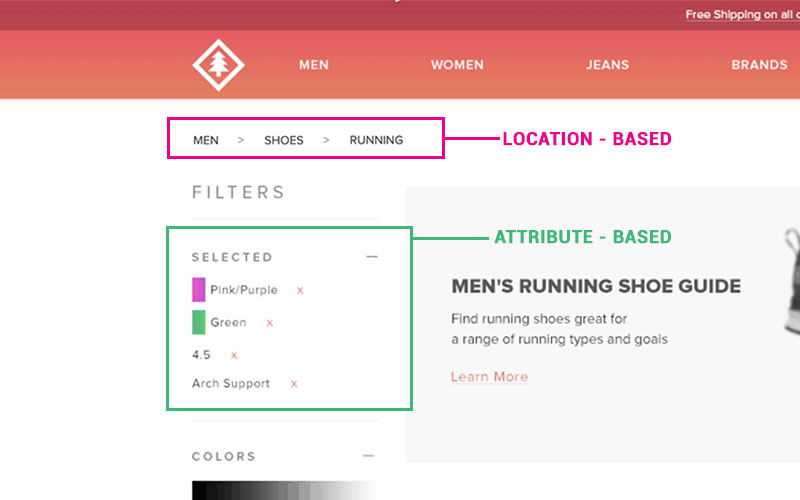Click the Men's Running Shoe Guide heading

tap(596, 286)
